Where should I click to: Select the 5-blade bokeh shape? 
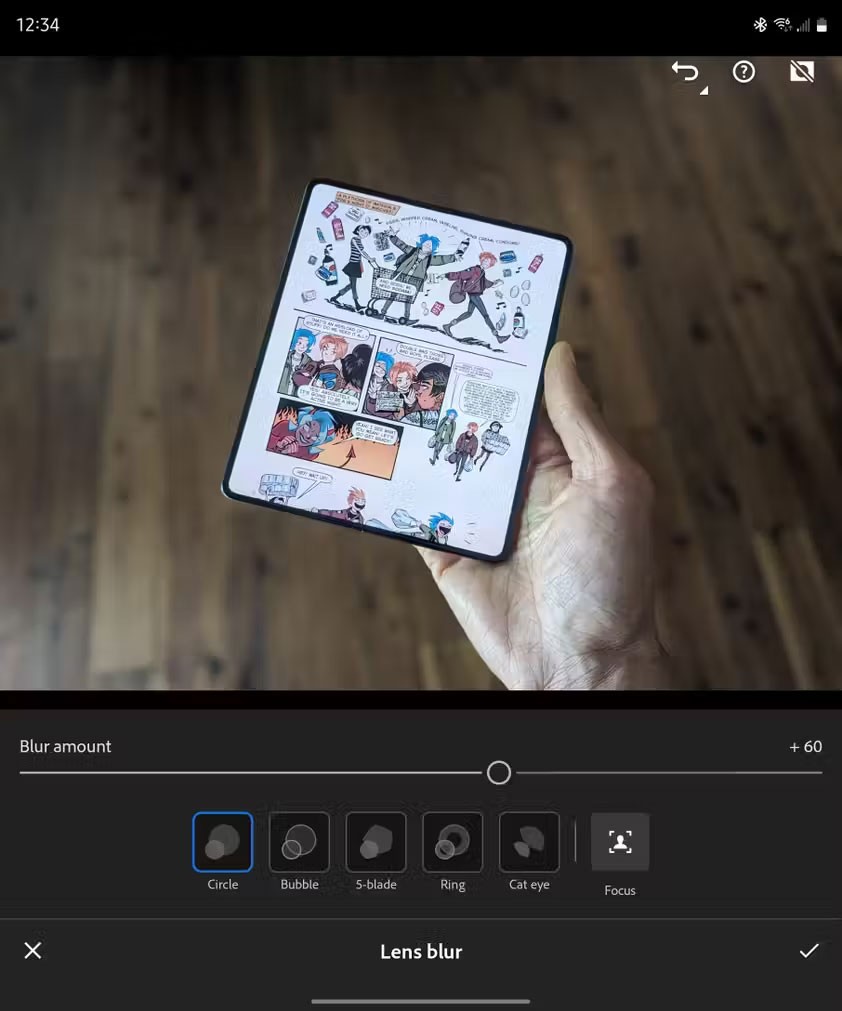point(376,842)
